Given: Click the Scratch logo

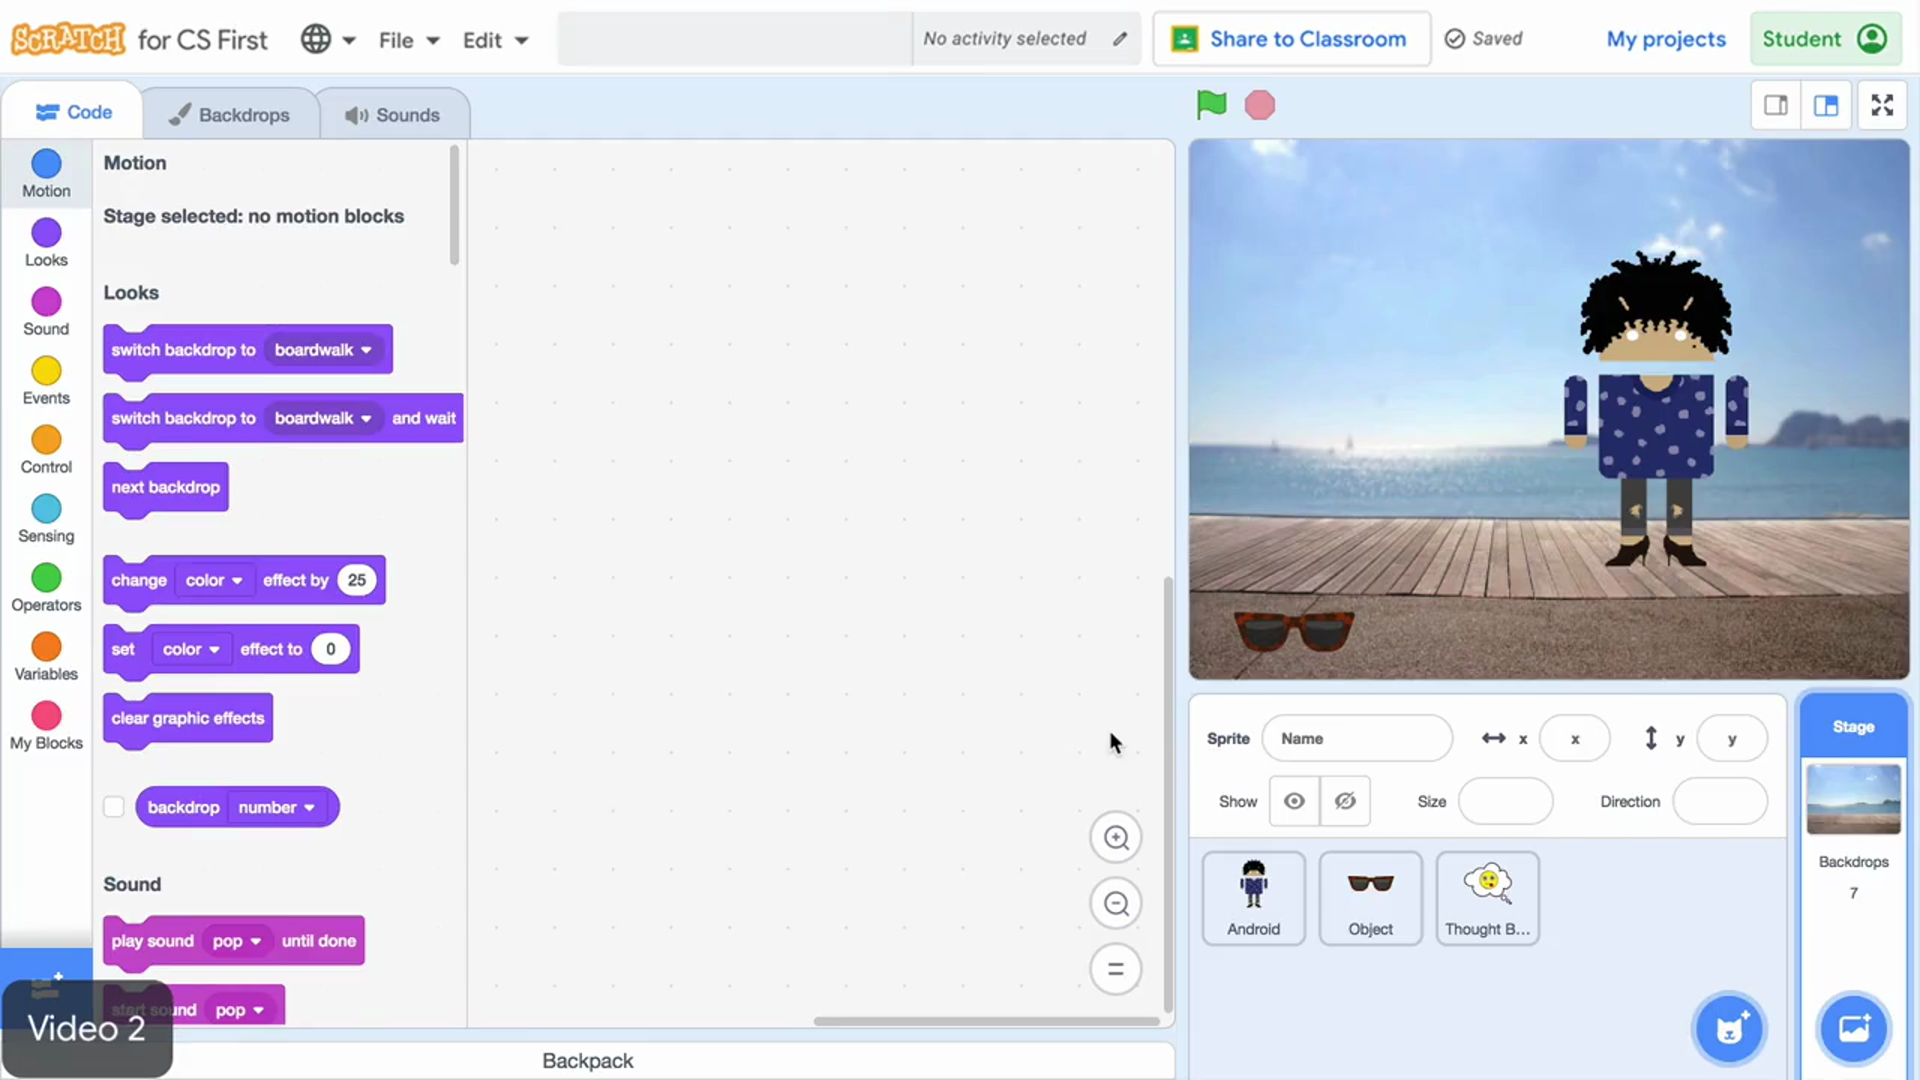Looking at the screenshot, I should [68, 39].
